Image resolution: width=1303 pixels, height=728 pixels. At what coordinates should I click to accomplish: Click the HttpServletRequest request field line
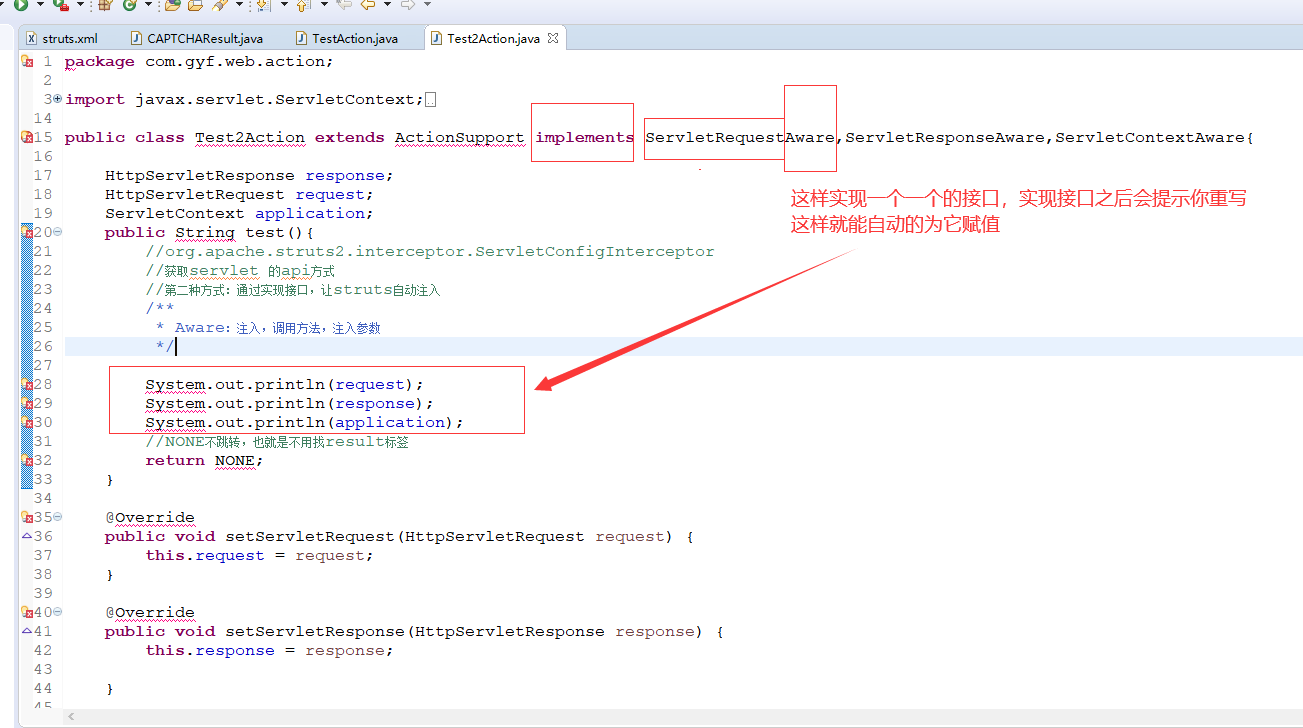240,195
